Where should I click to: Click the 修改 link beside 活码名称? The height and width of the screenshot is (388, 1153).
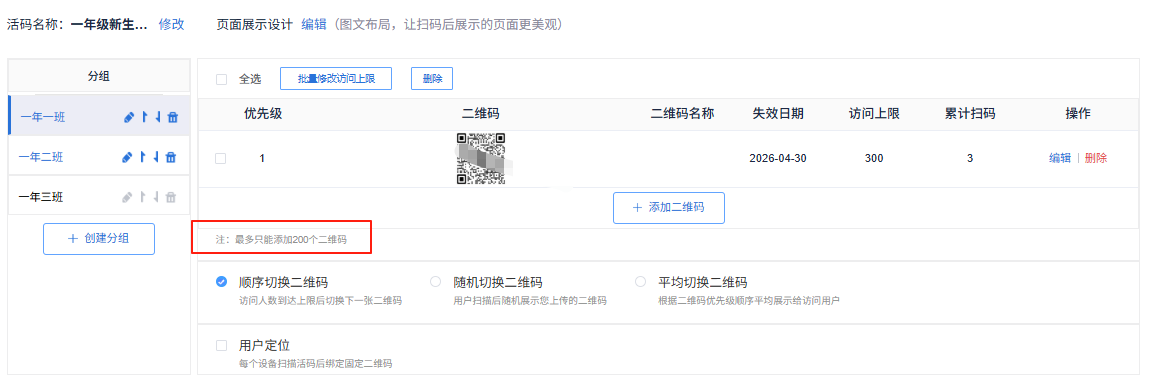click(171, 24)
